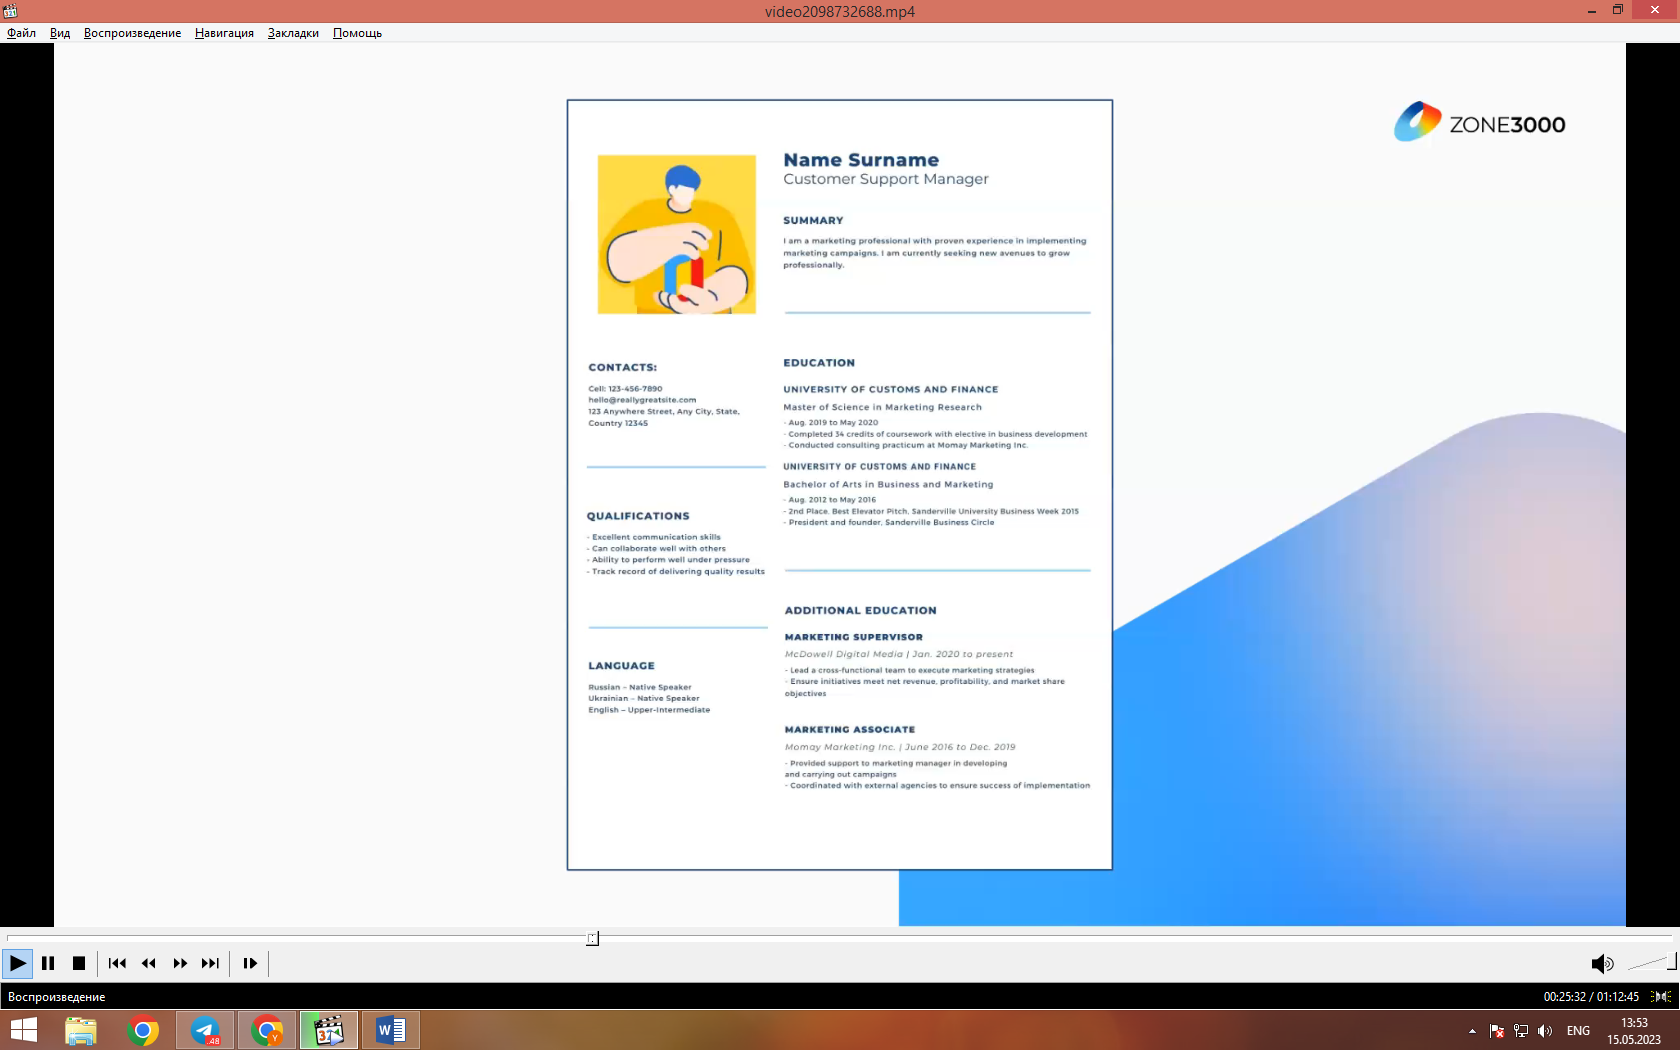Open Telegram from taskbar

coord(205,1030)
